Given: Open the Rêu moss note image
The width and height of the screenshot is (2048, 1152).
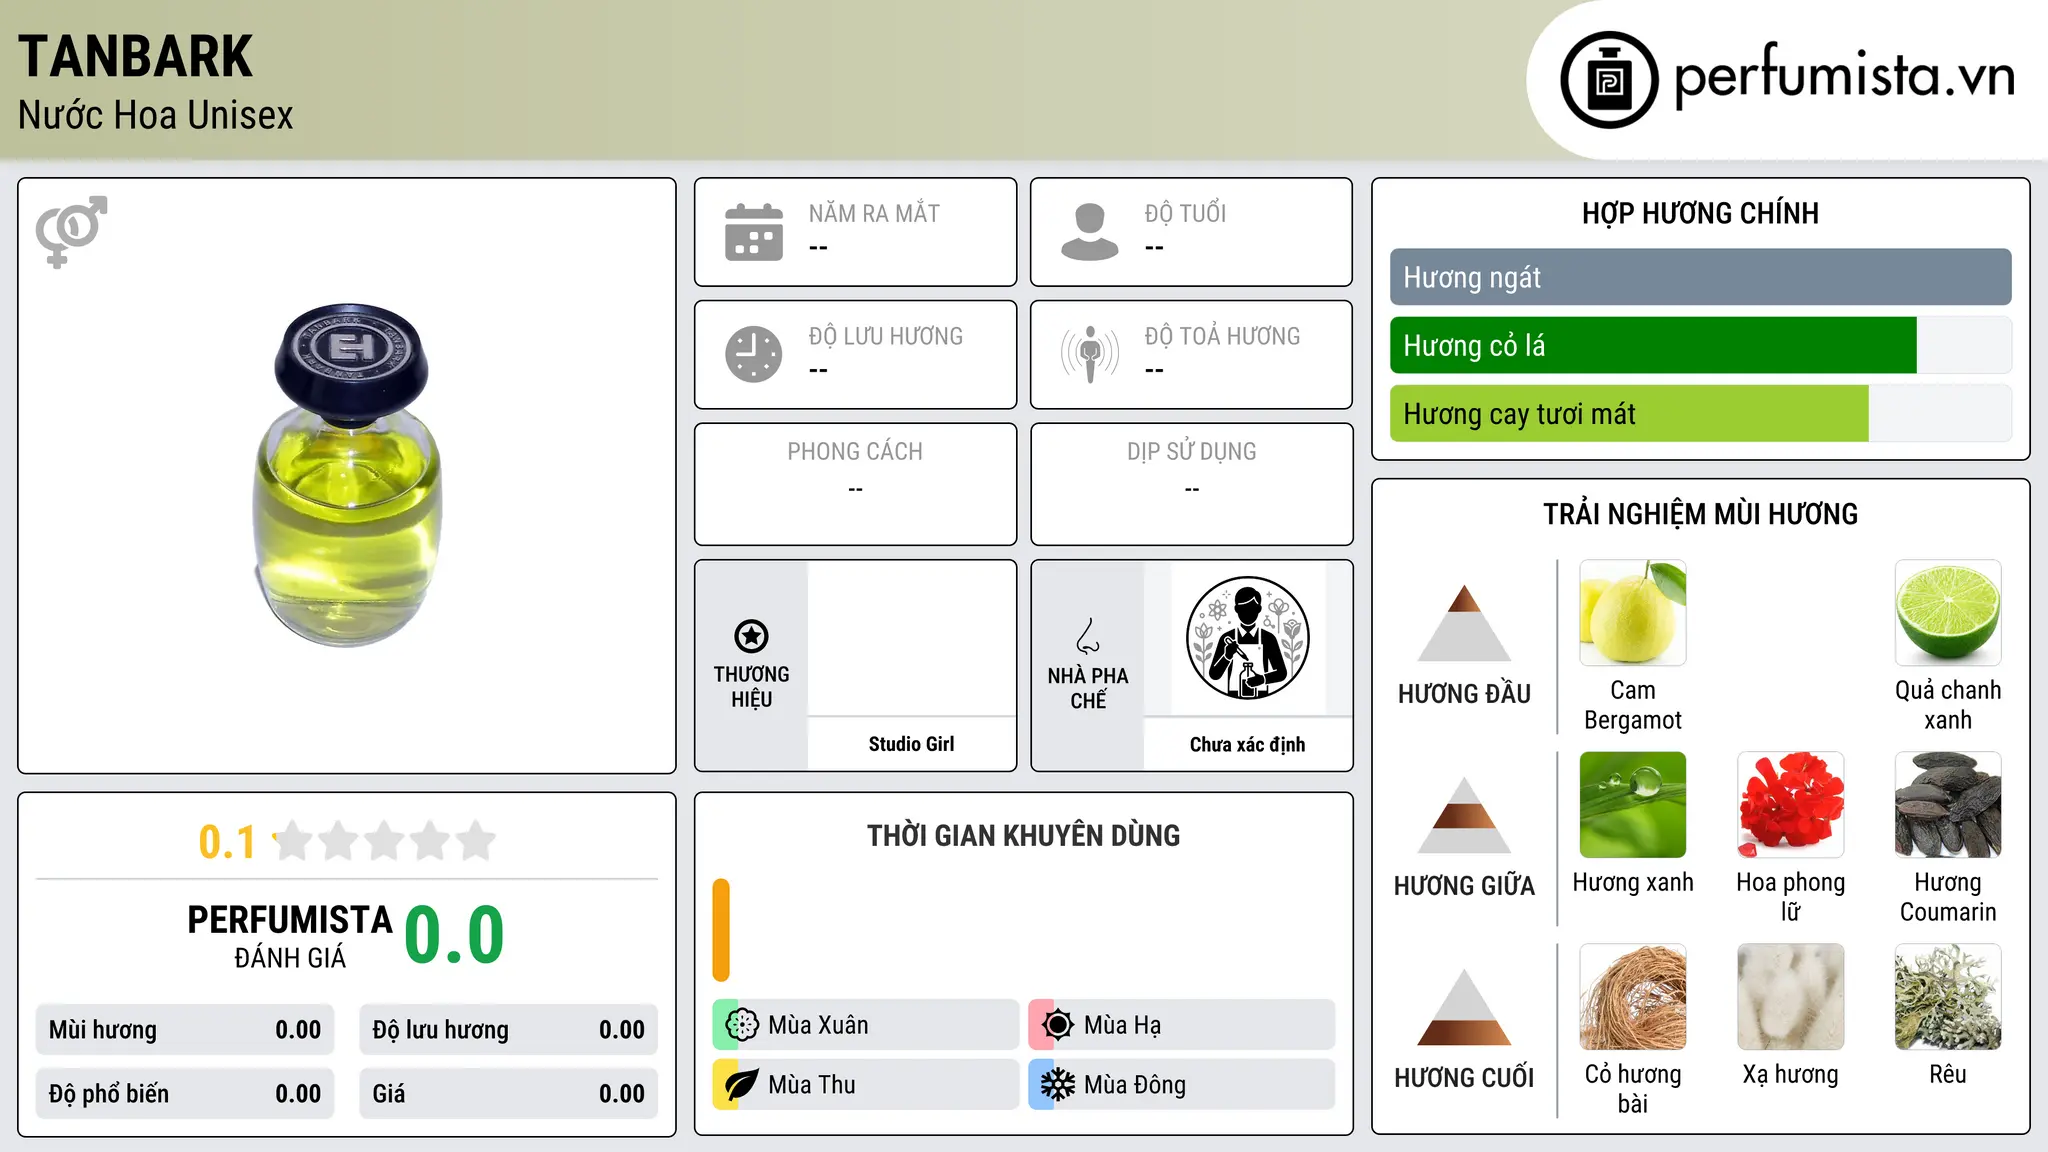Looking at the screenshot, I should click(1948, 997).
